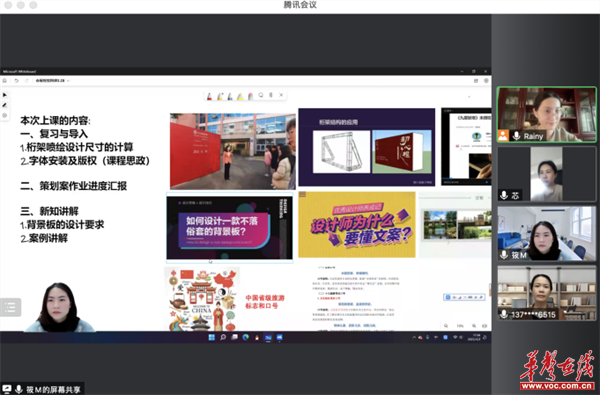Select participant 芯 video tile
Viewport: 600px width, 395px height.
click(x=546, y=174)
